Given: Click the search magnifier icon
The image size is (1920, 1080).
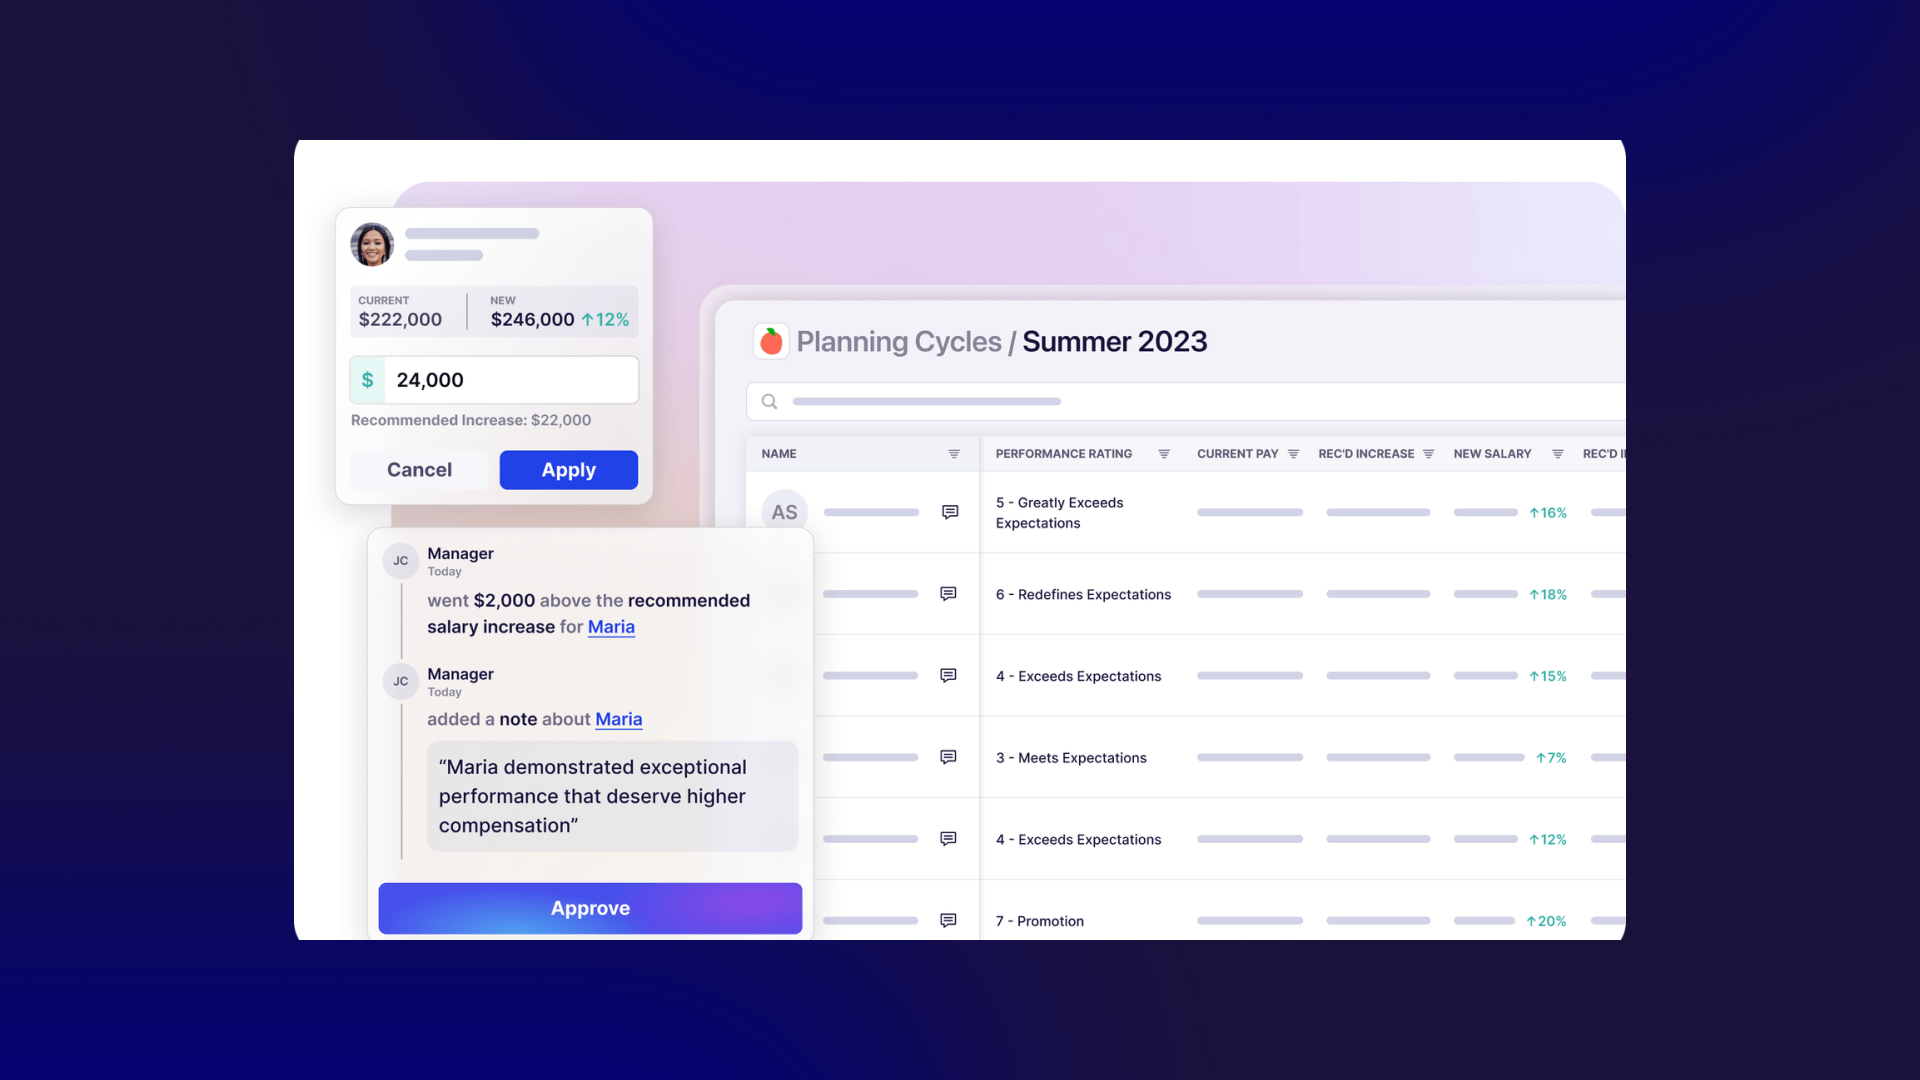Looking at the screenshot, I should 769,402.
